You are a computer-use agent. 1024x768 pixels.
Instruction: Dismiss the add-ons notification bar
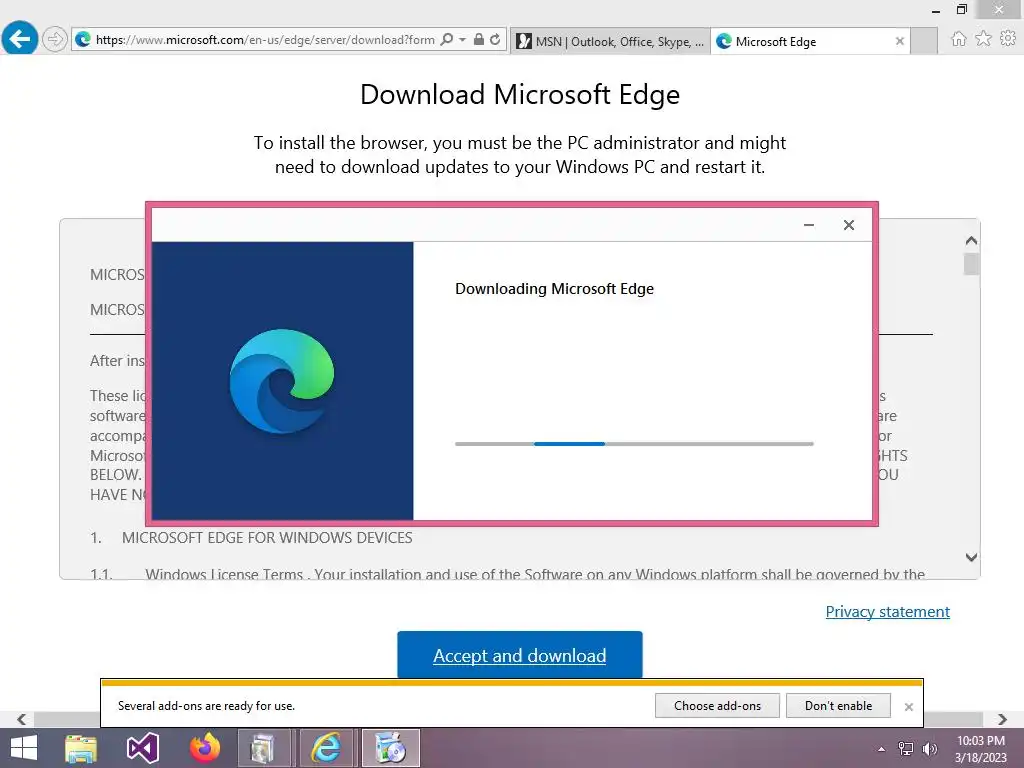[x=908, y=707]
